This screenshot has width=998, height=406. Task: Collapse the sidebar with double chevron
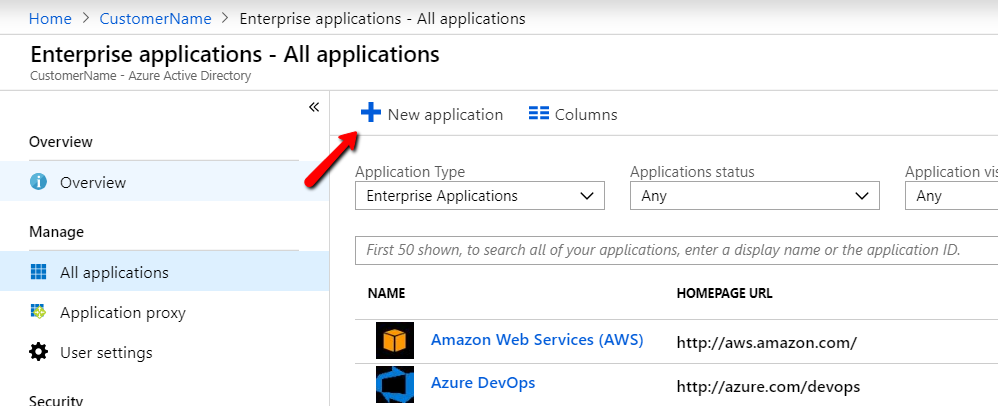[x=313, y=107]
